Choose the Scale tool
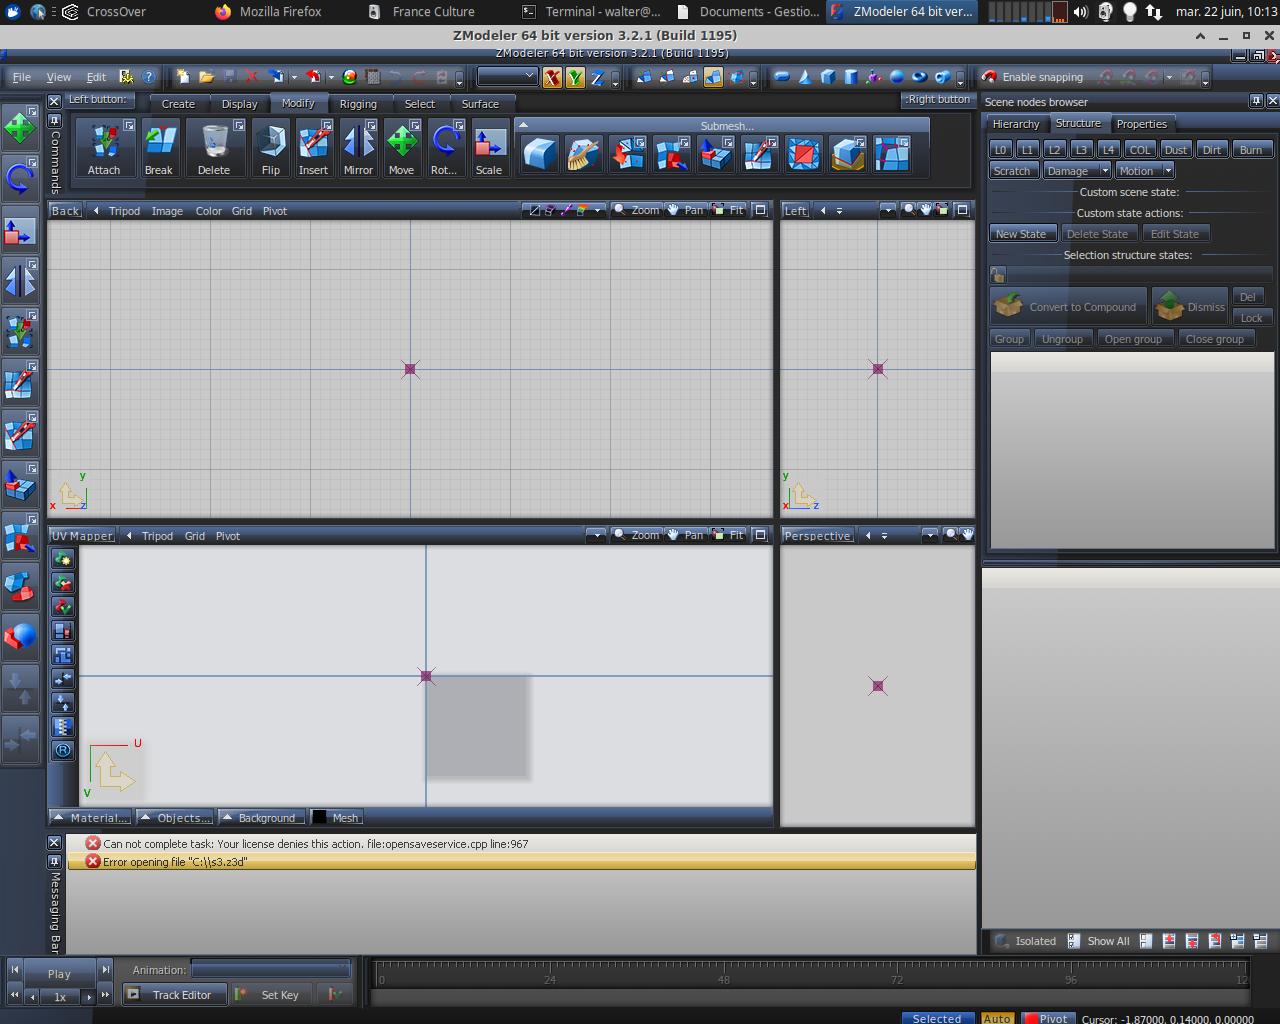The height and width of the screenshot is (1024, 1280). 489,148
